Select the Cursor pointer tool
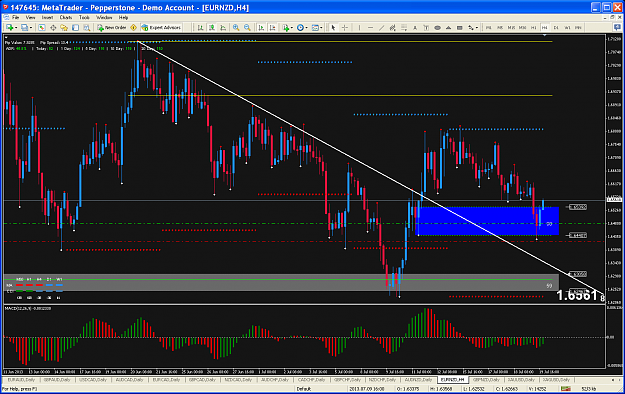This screenshot has height=394, width=625. (x=333, y=28)
